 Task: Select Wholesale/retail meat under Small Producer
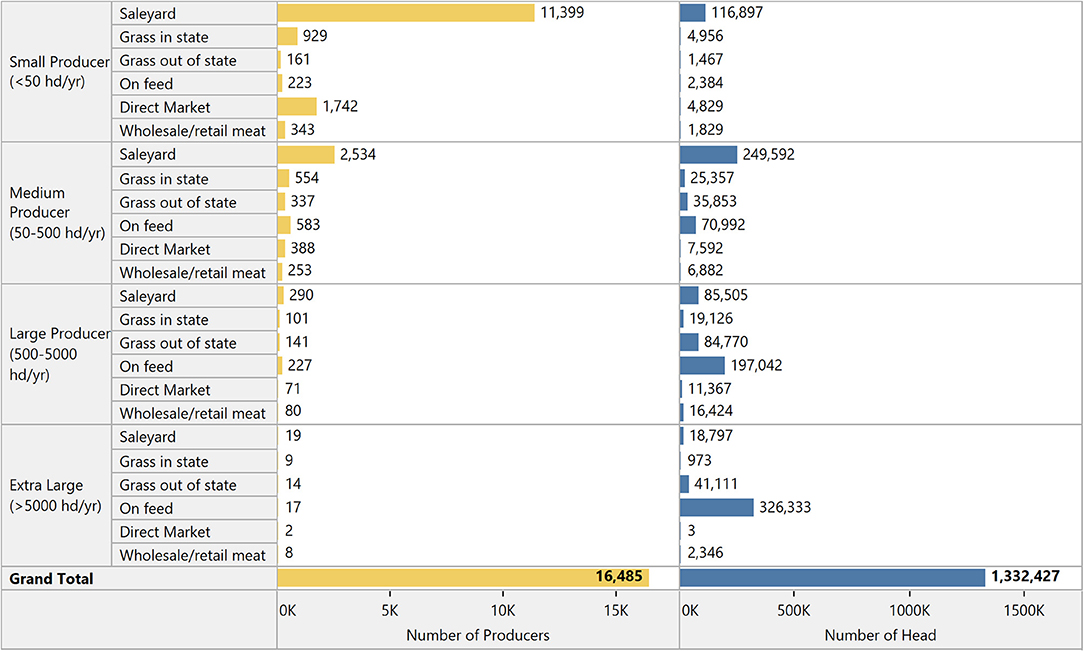(192, 131)
